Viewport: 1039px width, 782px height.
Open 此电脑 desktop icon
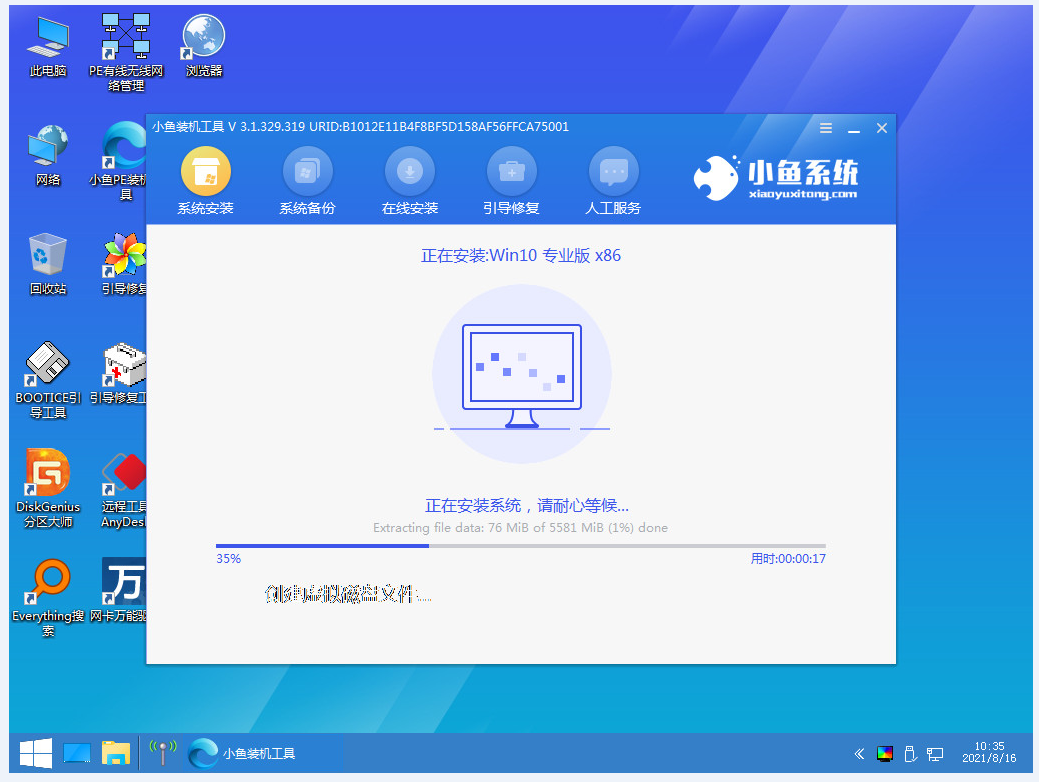click(x=48, y=45)
